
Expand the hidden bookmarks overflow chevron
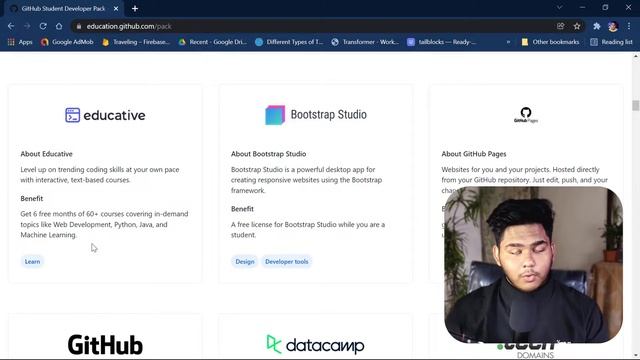pyautogui.click(x=508, y=42)
